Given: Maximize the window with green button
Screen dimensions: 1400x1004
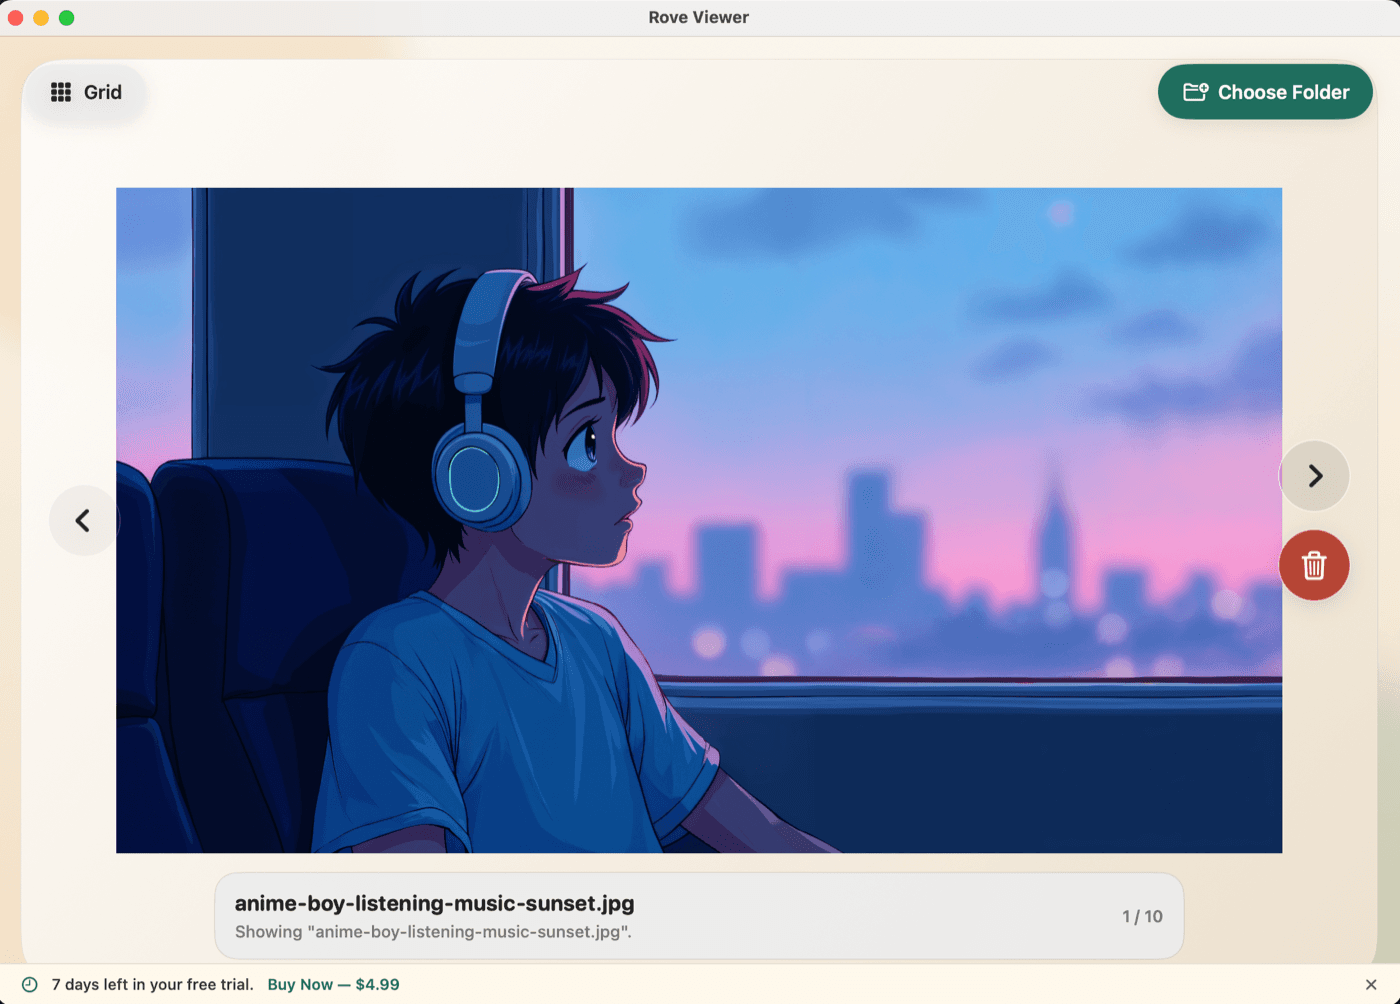Looking at the screenshot, I should [x=67, y=18].
